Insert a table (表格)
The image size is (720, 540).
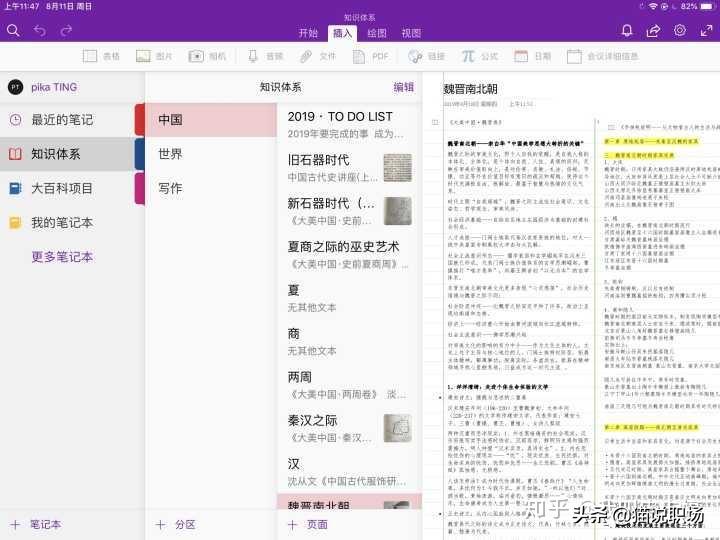tap(101, 56)
